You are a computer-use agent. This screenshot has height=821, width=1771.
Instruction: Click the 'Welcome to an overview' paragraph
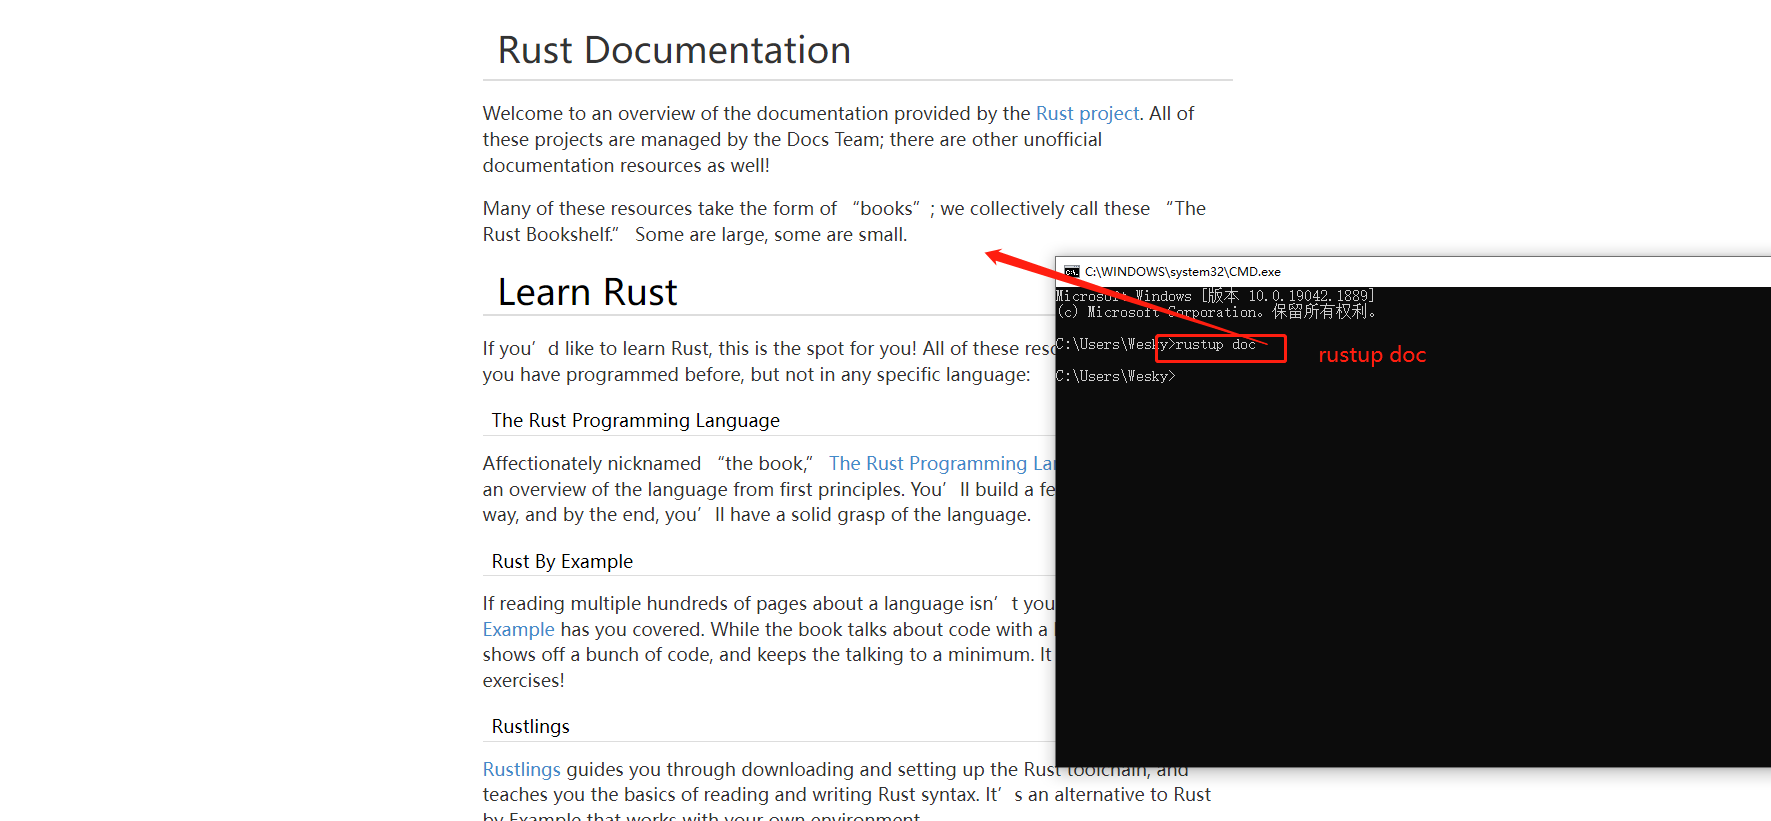(x=838, y=140)
